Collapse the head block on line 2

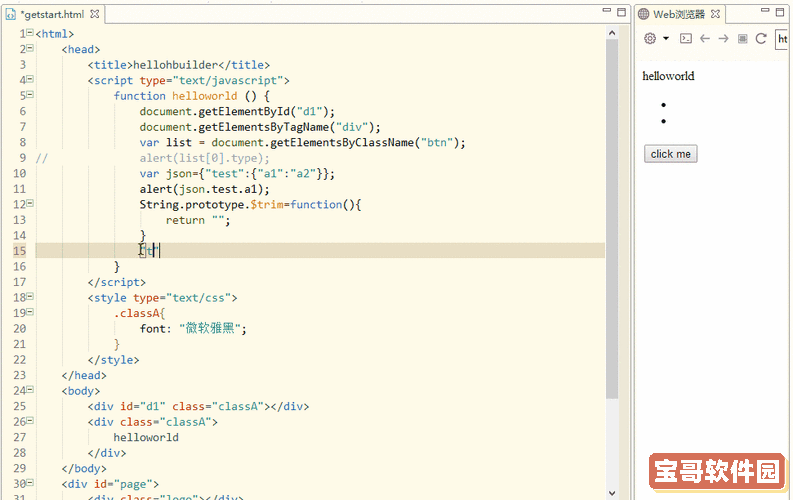click(x=30, y=49)
